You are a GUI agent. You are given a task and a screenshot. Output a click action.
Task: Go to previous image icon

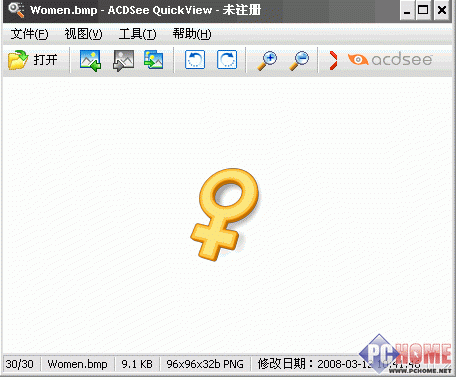[90, 60]
